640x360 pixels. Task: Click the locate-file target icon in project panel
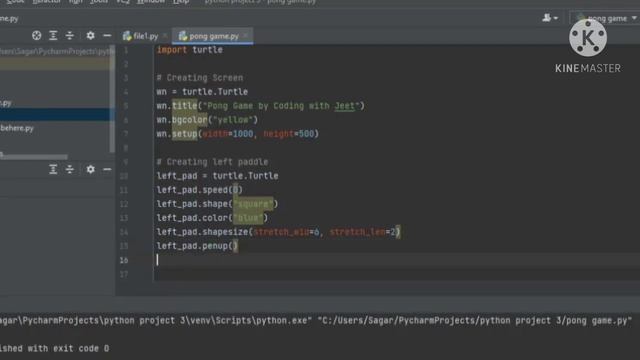36,36
